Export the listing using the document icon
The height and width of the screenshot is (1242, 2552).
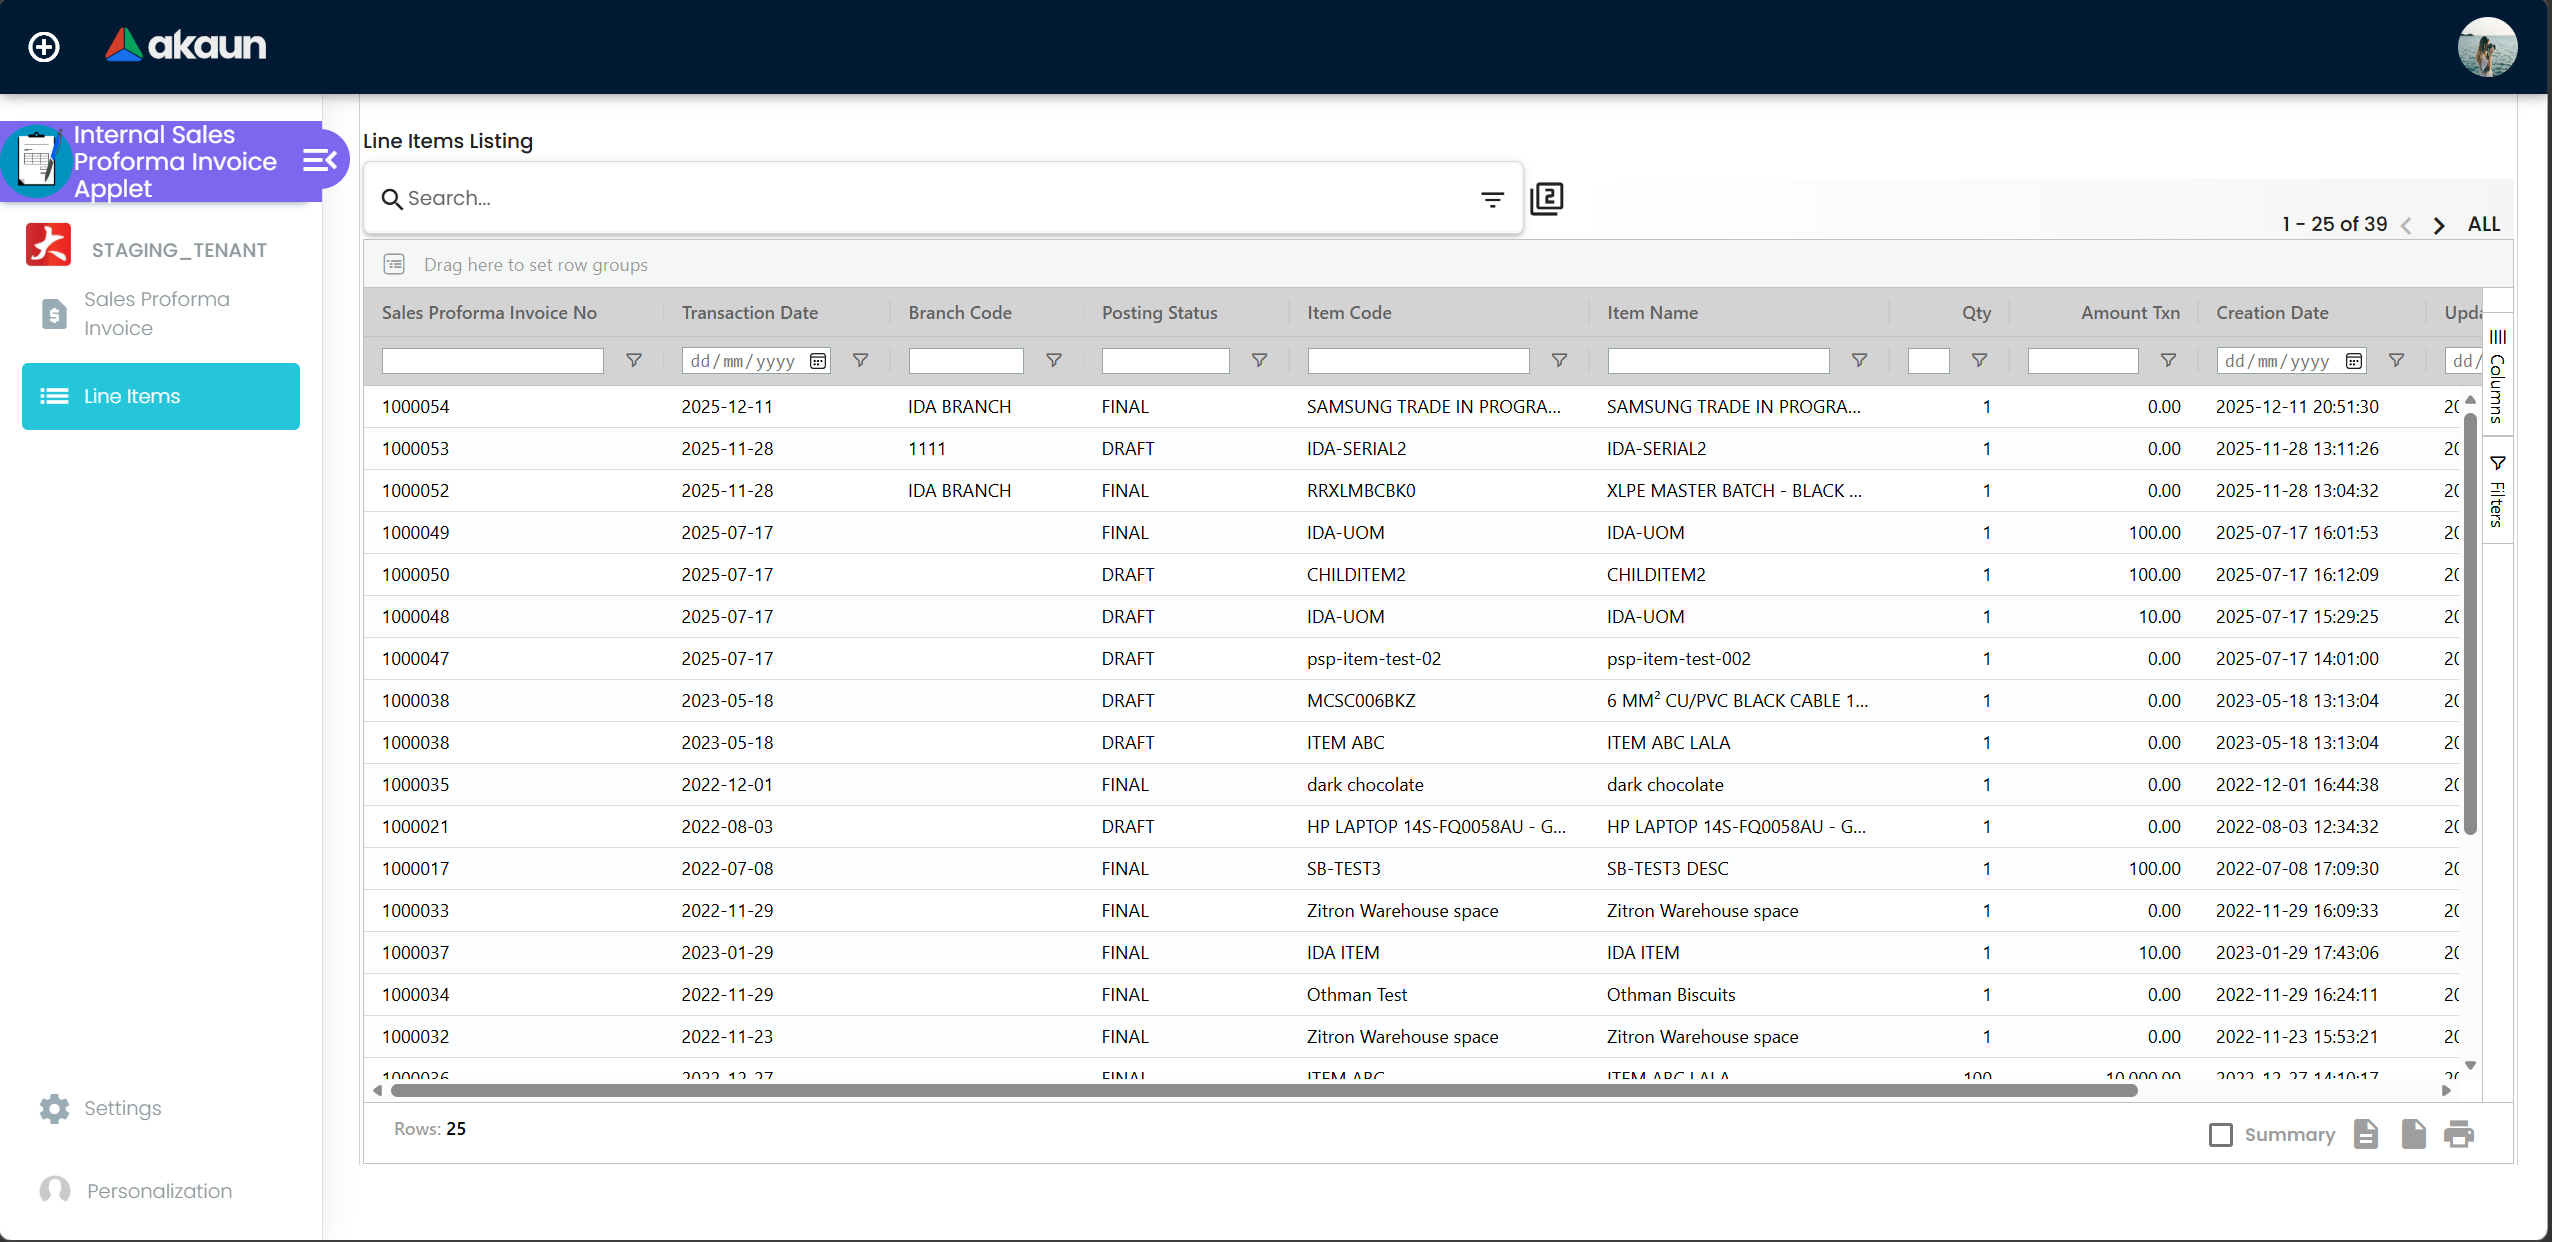[x=2364, y=1134]
